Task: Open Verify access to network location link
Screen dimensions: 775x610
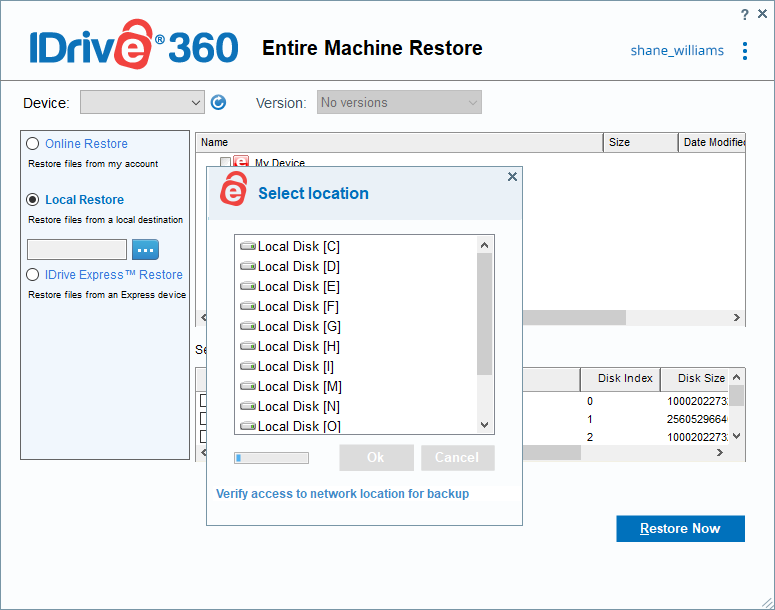Action: pyautogui.click(x=342, y=494)
